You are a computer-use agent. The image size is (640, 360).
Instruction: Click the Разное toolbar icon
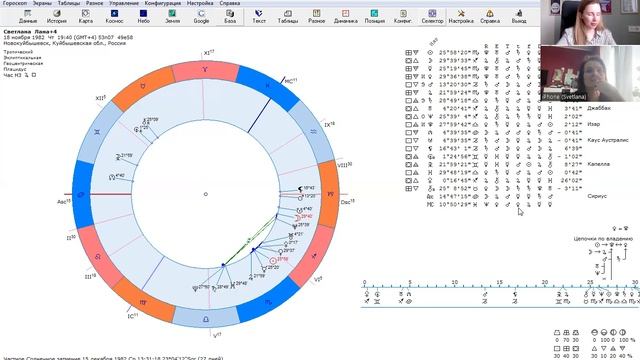(x=316, y=16)
